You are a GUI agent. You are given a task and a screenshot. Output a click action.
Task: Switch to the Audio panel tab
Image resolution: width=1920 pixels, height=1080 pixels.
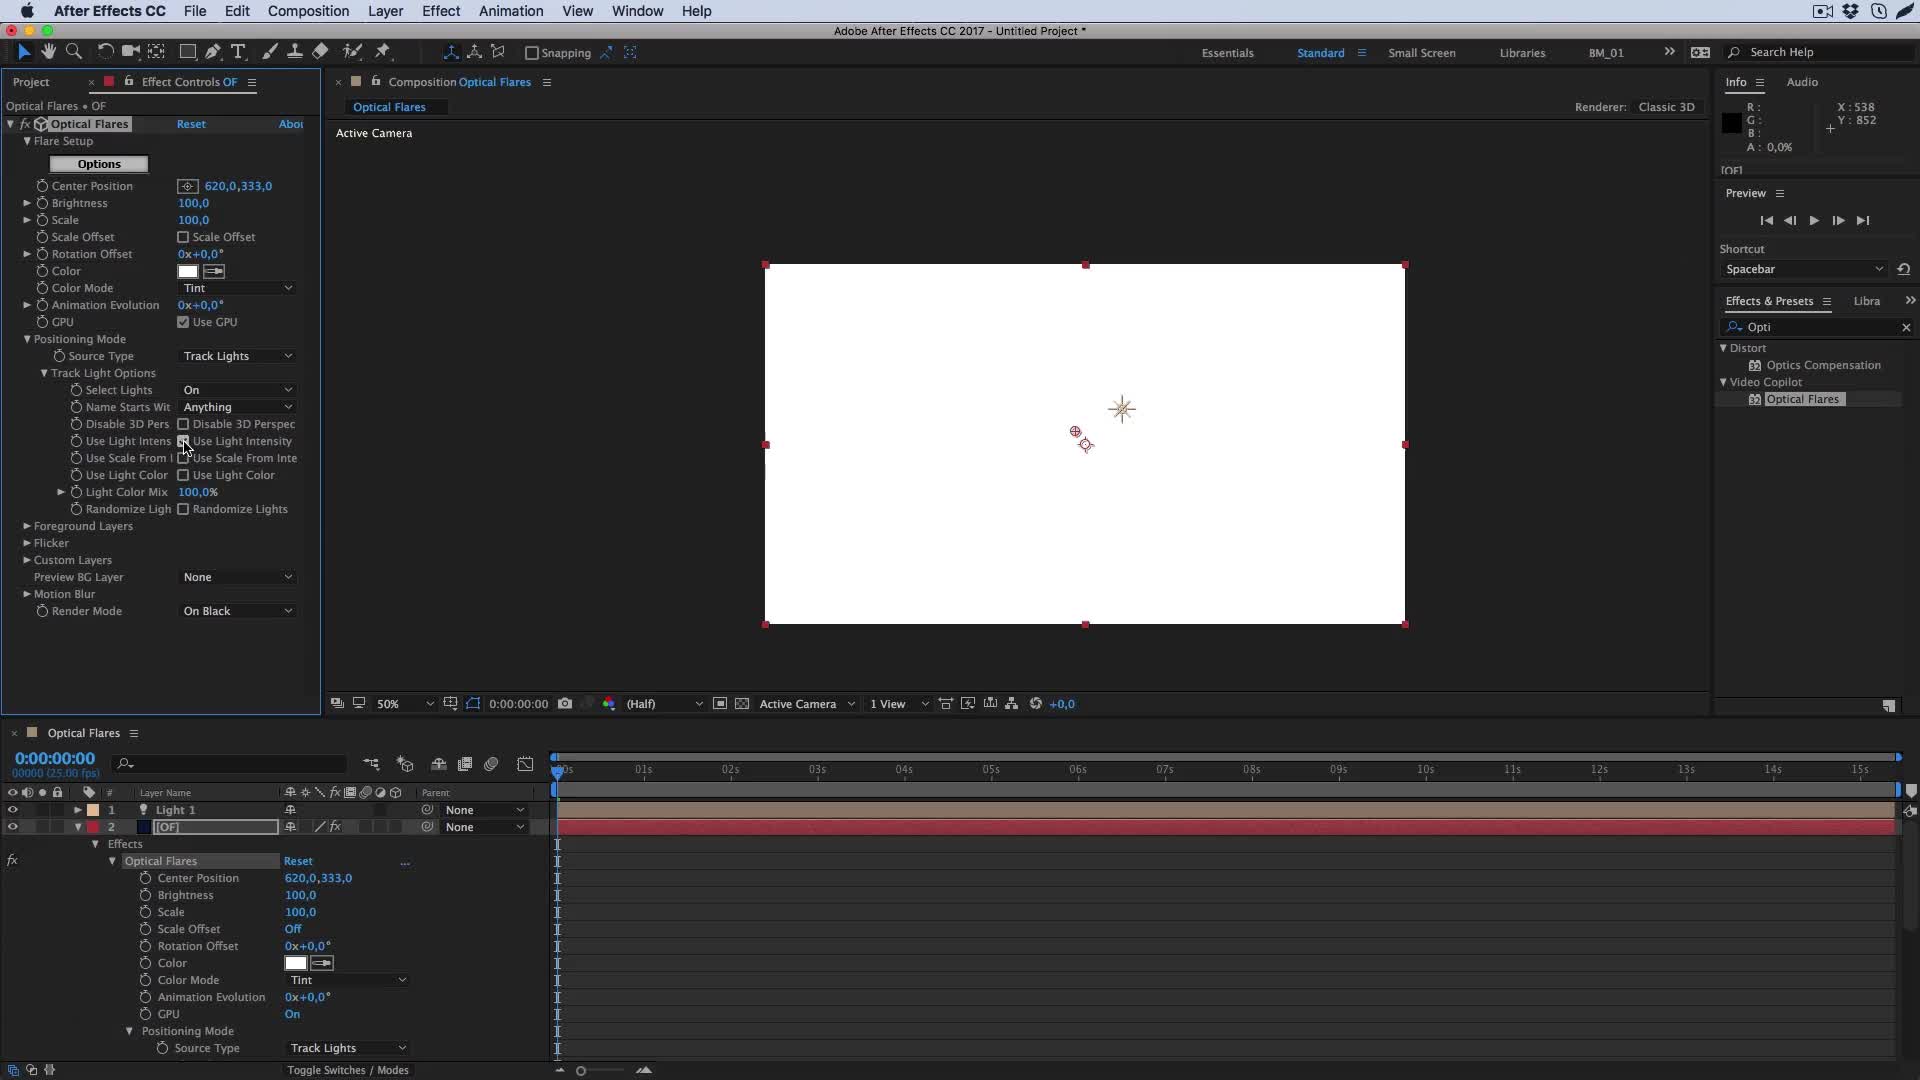click(1802, 82)
